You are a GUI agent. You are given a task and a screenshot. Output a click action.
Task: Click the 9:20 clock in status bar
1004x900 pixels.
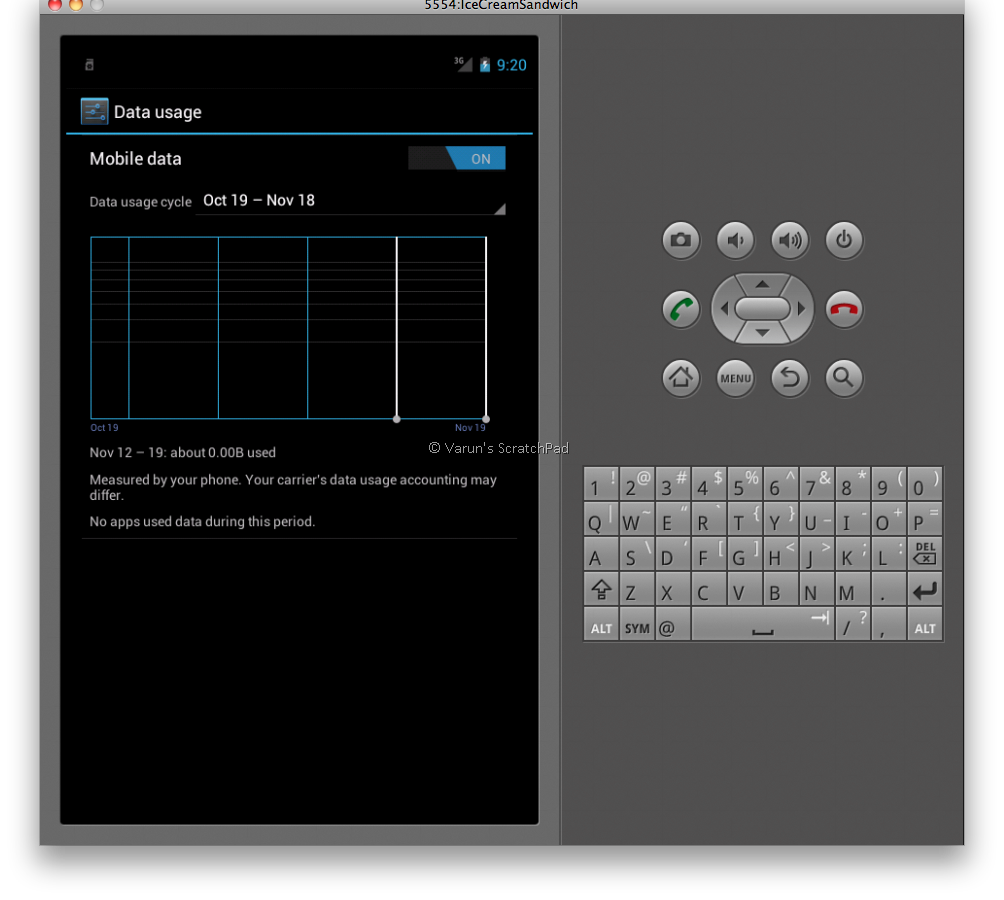tap(512, 65)
